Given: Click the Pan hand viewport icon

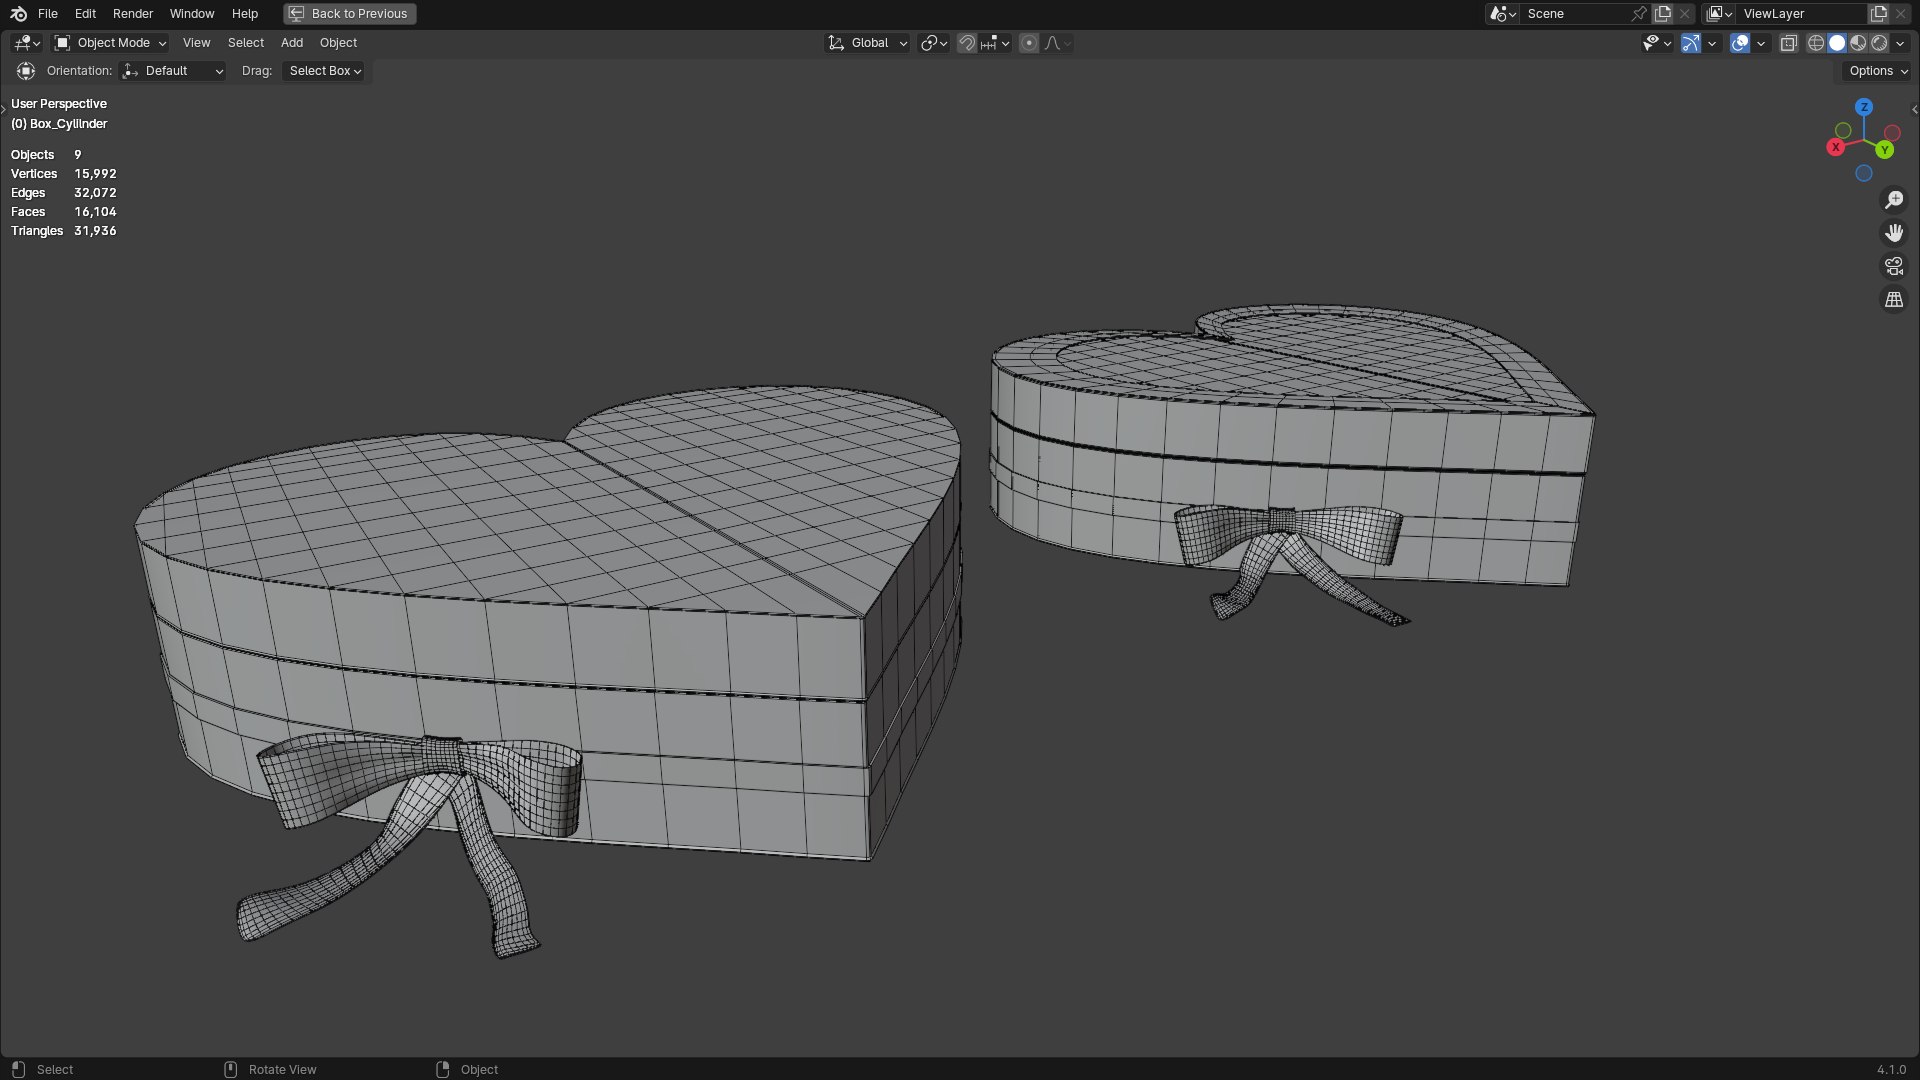Looking at the screenshot, I should [x=1894, y=233].
